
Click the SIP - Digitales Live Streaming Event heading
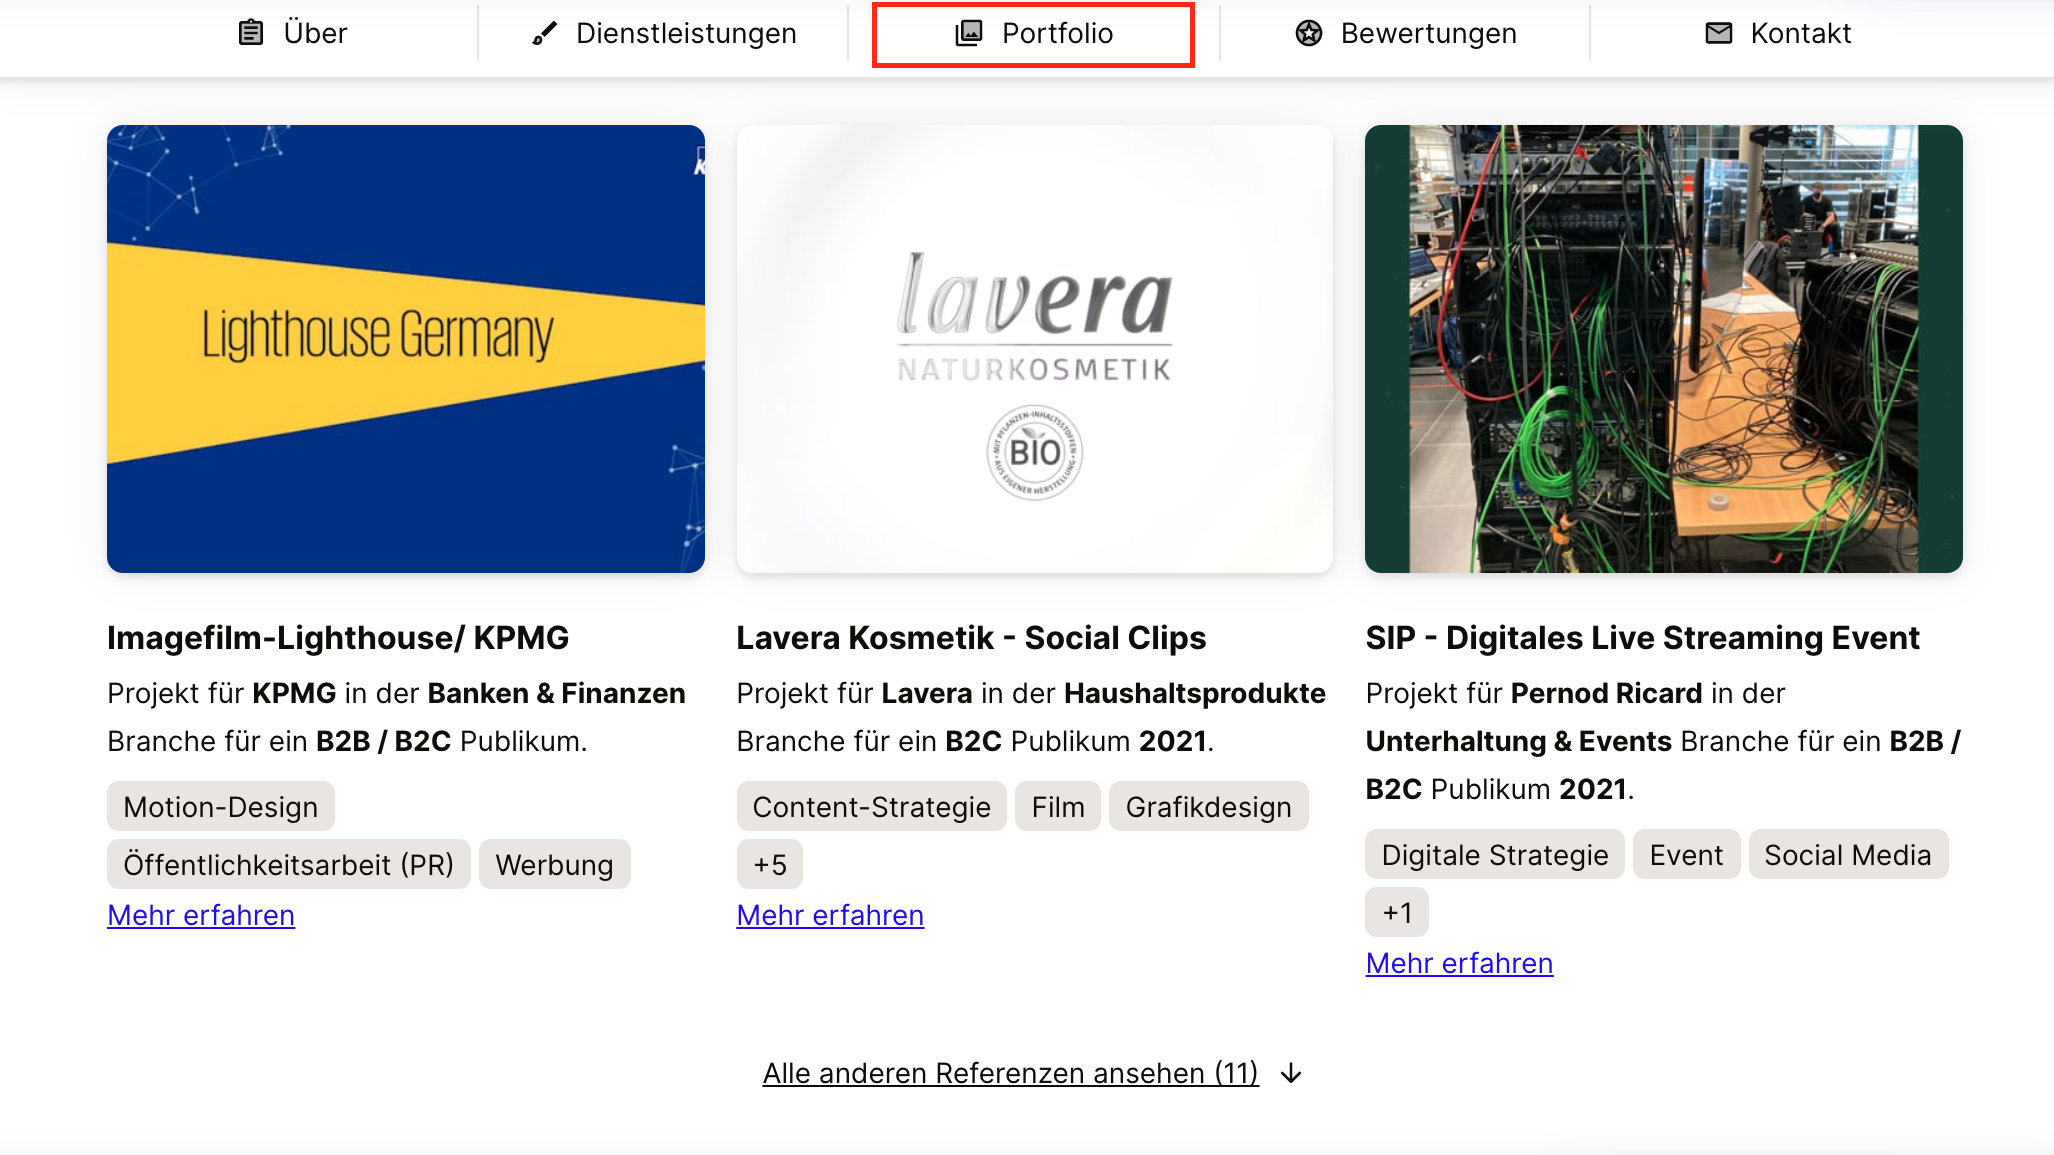1643,637
